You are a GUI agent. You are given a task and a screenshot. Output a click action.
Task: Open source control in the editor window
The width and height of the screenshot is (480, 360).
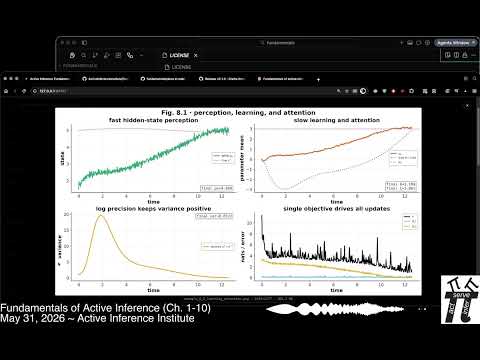[95, 55]
